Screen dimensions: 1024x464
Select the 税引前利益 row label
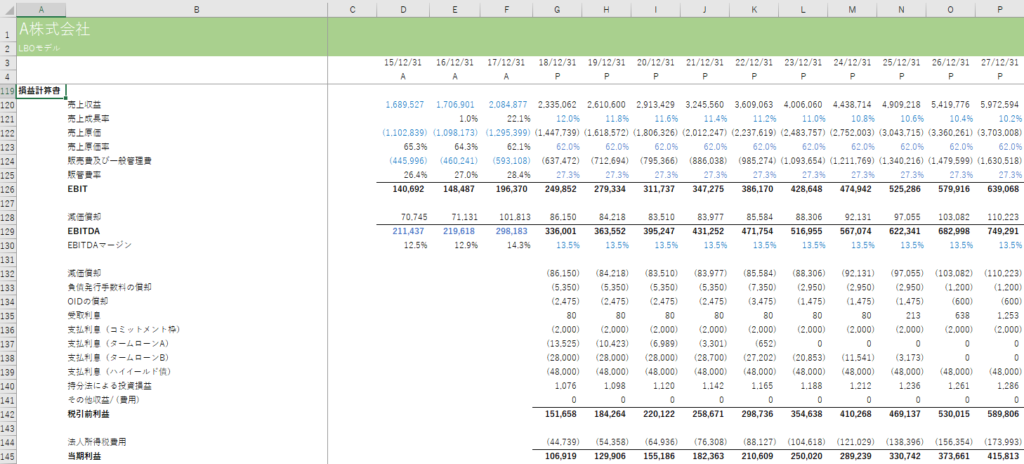point(88,412)
